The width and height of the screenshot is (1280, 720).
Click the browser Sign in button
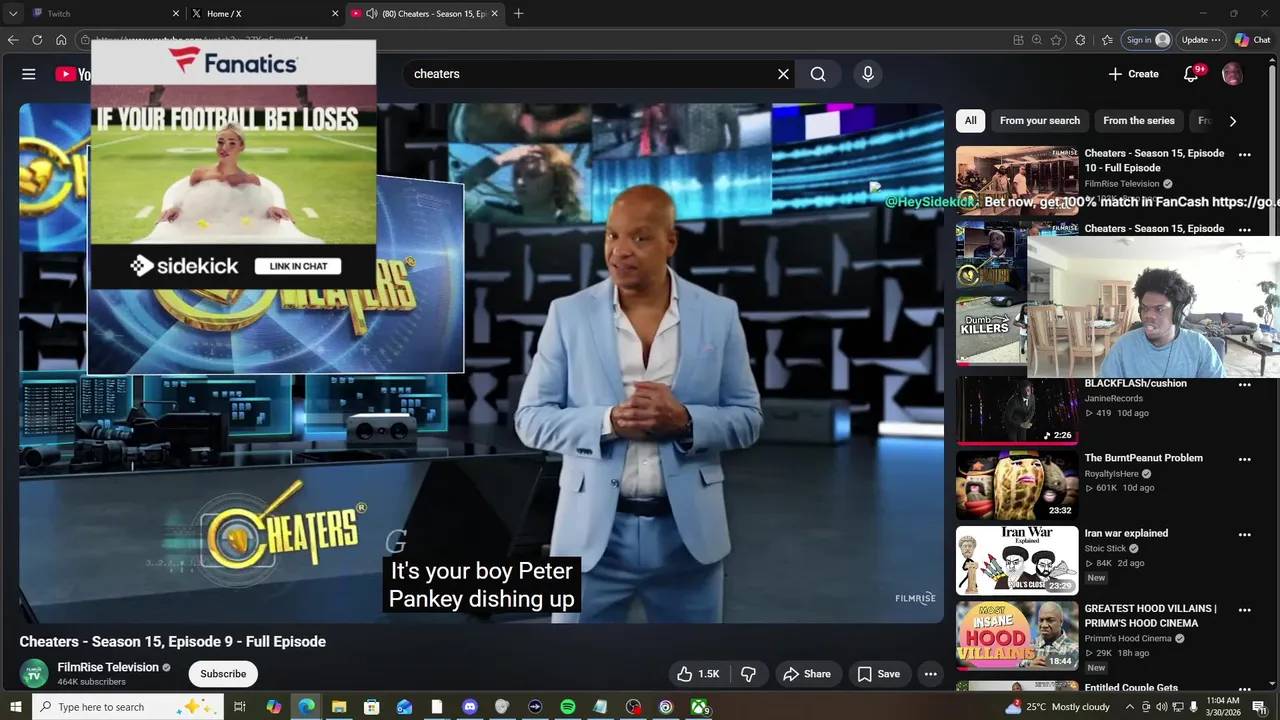coord(1147,40)
